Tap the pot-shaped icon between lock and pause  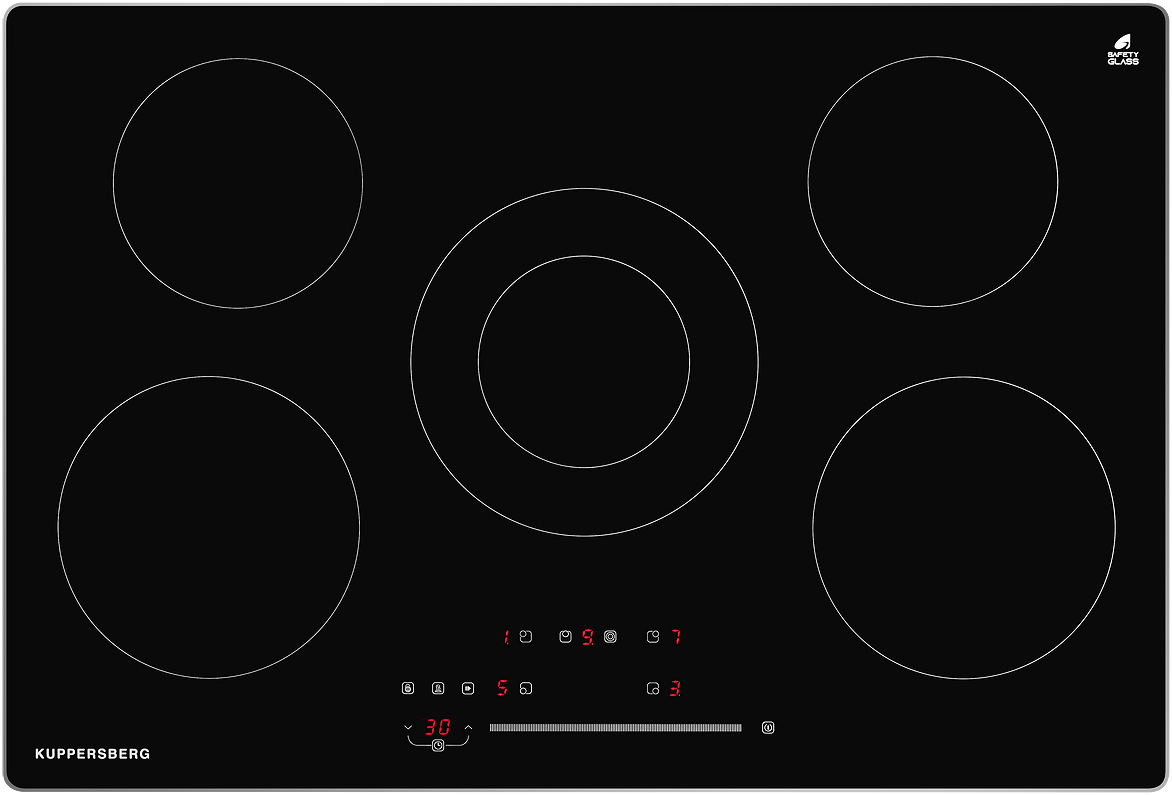(438, 688)
